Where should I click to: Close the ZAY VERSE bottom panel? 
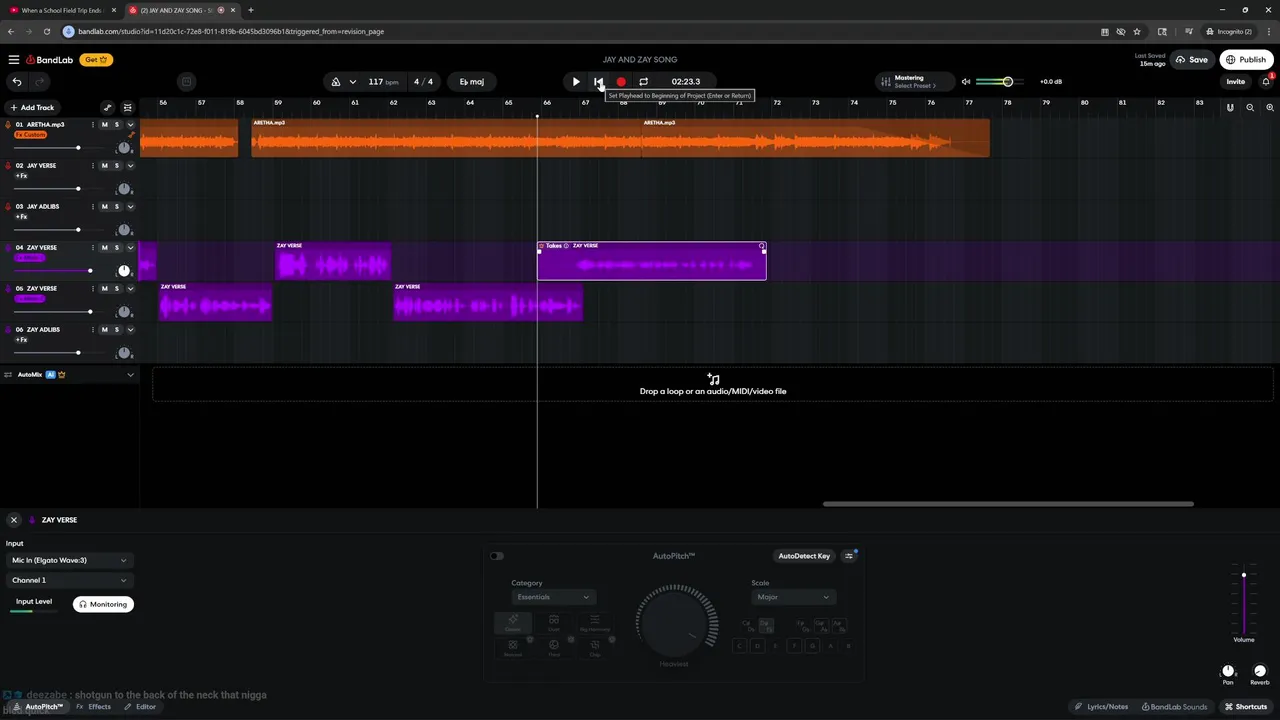[x=14, y=520]
